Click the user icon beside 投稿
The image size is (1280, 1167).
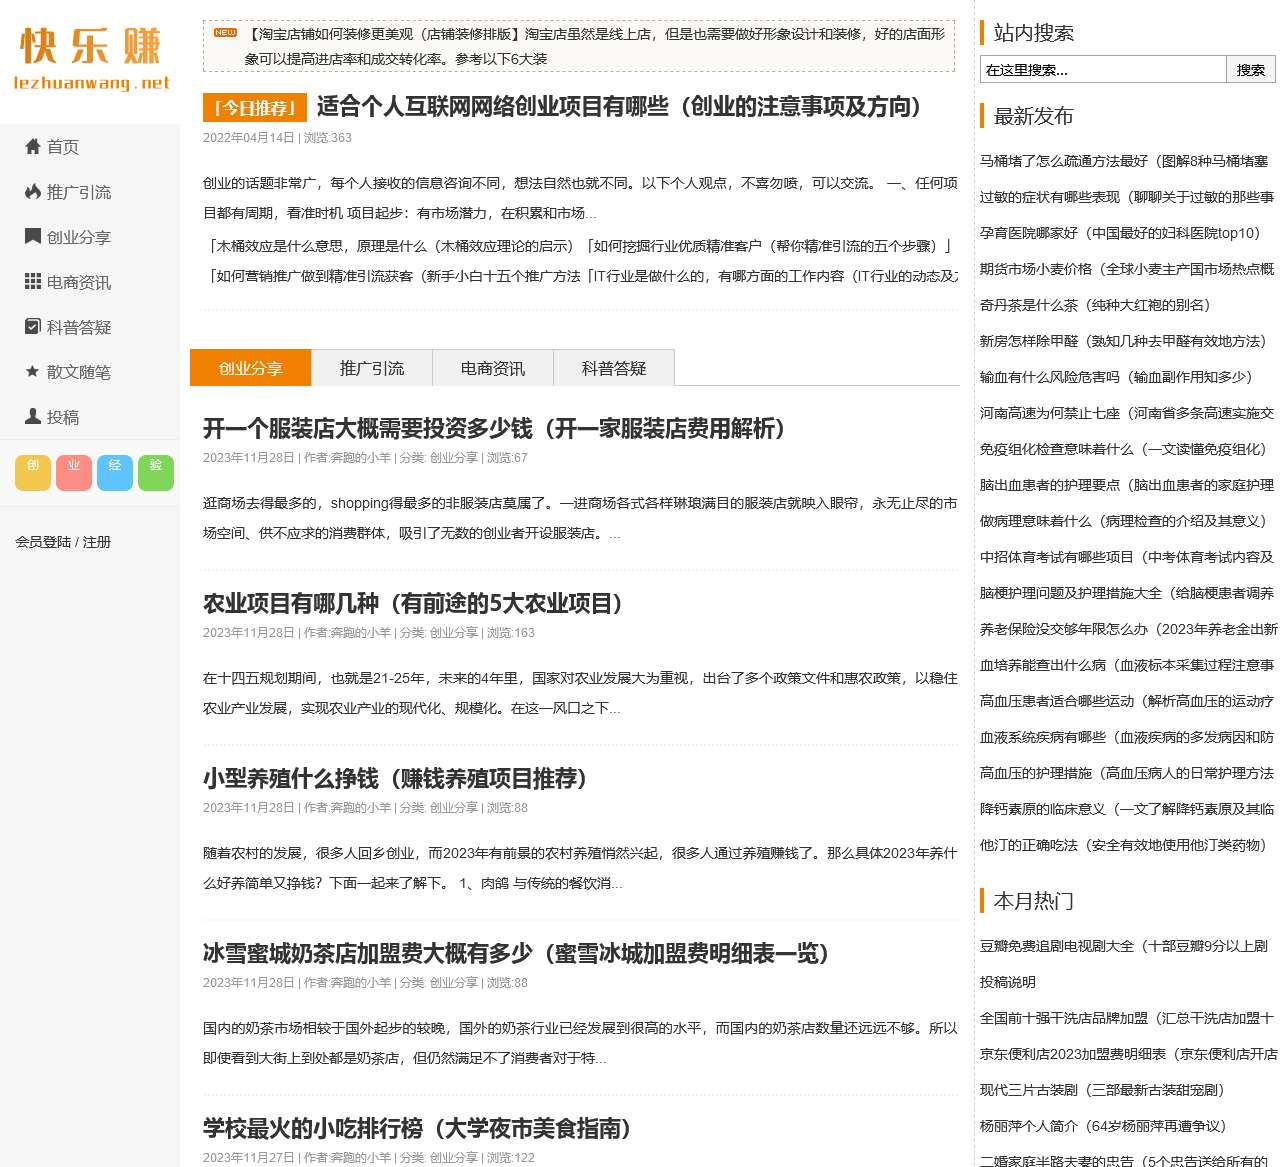33,417
